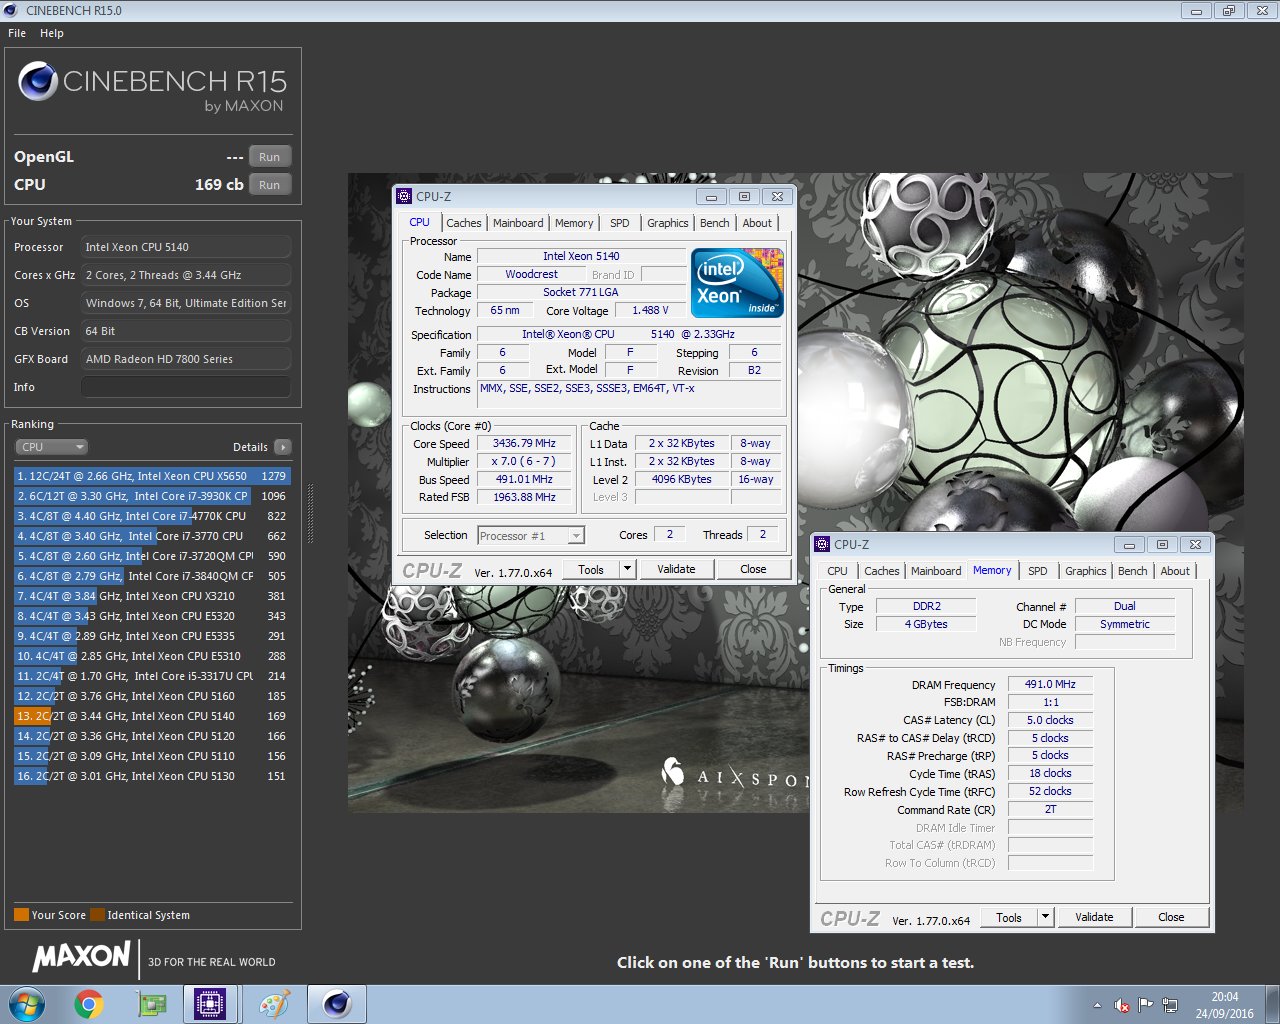Click the MAXON logo at bottom
Screen dimensions: 1280x1024
(x=81, y=957)
